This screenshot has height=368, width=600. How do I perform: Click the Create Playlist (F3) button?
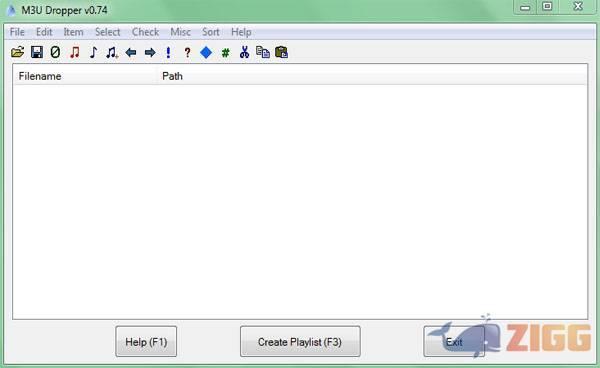tap(300, 342)
